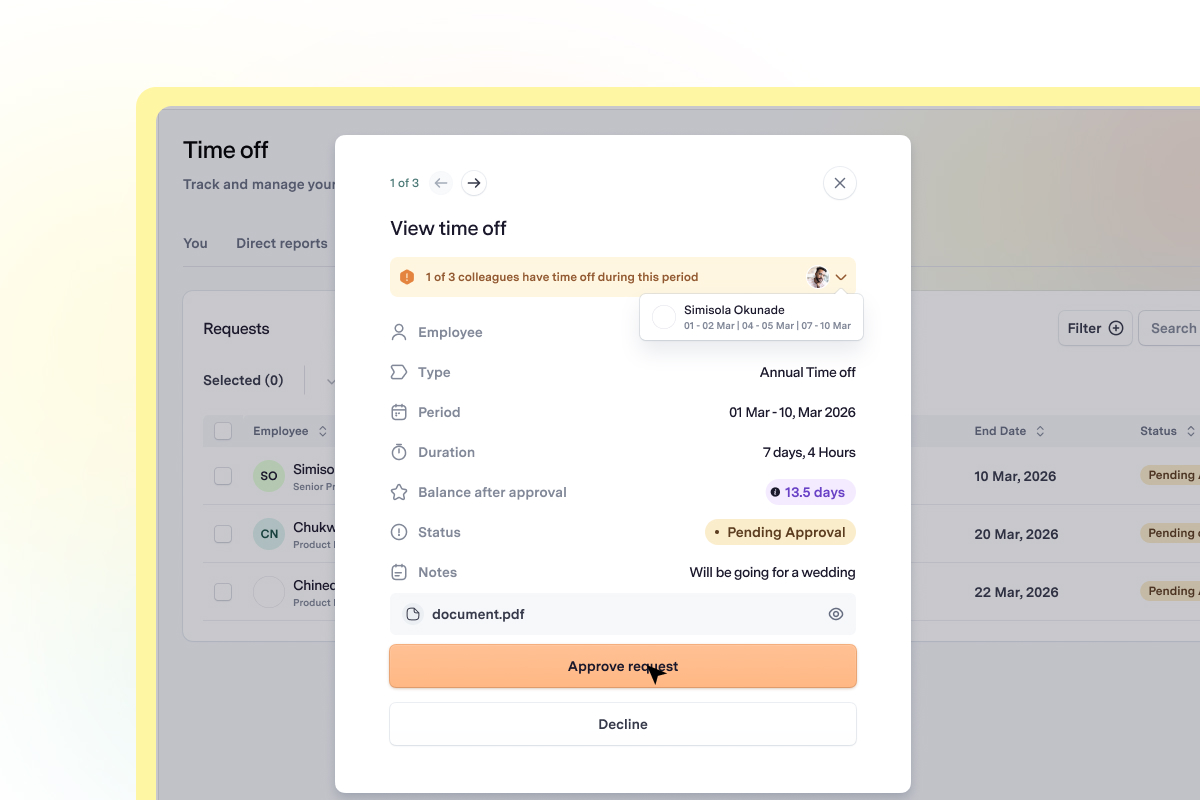1200x800 pixels.
Task: Click colleague avatar in warning banner
Action: [x=818, y=277]
